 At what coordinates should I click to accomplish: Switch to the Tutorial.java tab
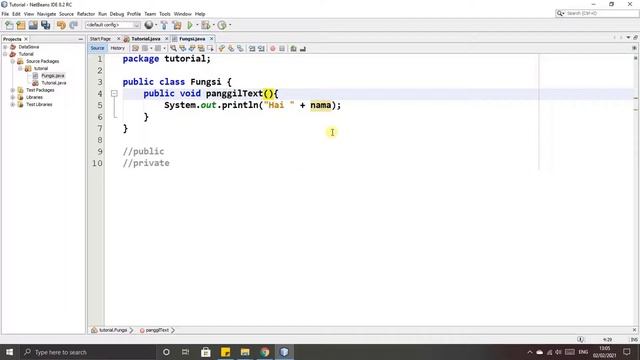(146, 39)
